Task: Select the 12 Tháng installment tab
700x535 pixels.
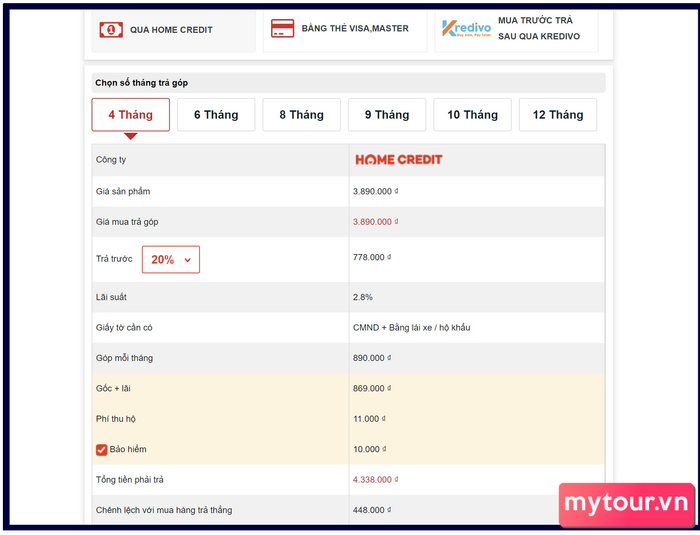Action: pos(558,115)
